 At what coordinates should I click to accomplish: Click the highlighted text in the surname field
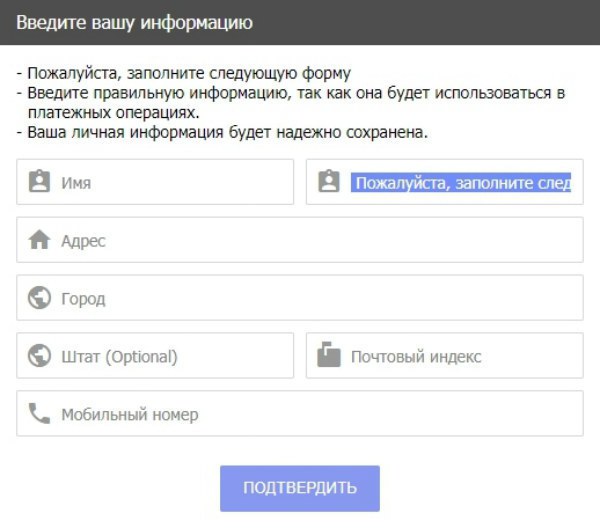click(461, 183)
